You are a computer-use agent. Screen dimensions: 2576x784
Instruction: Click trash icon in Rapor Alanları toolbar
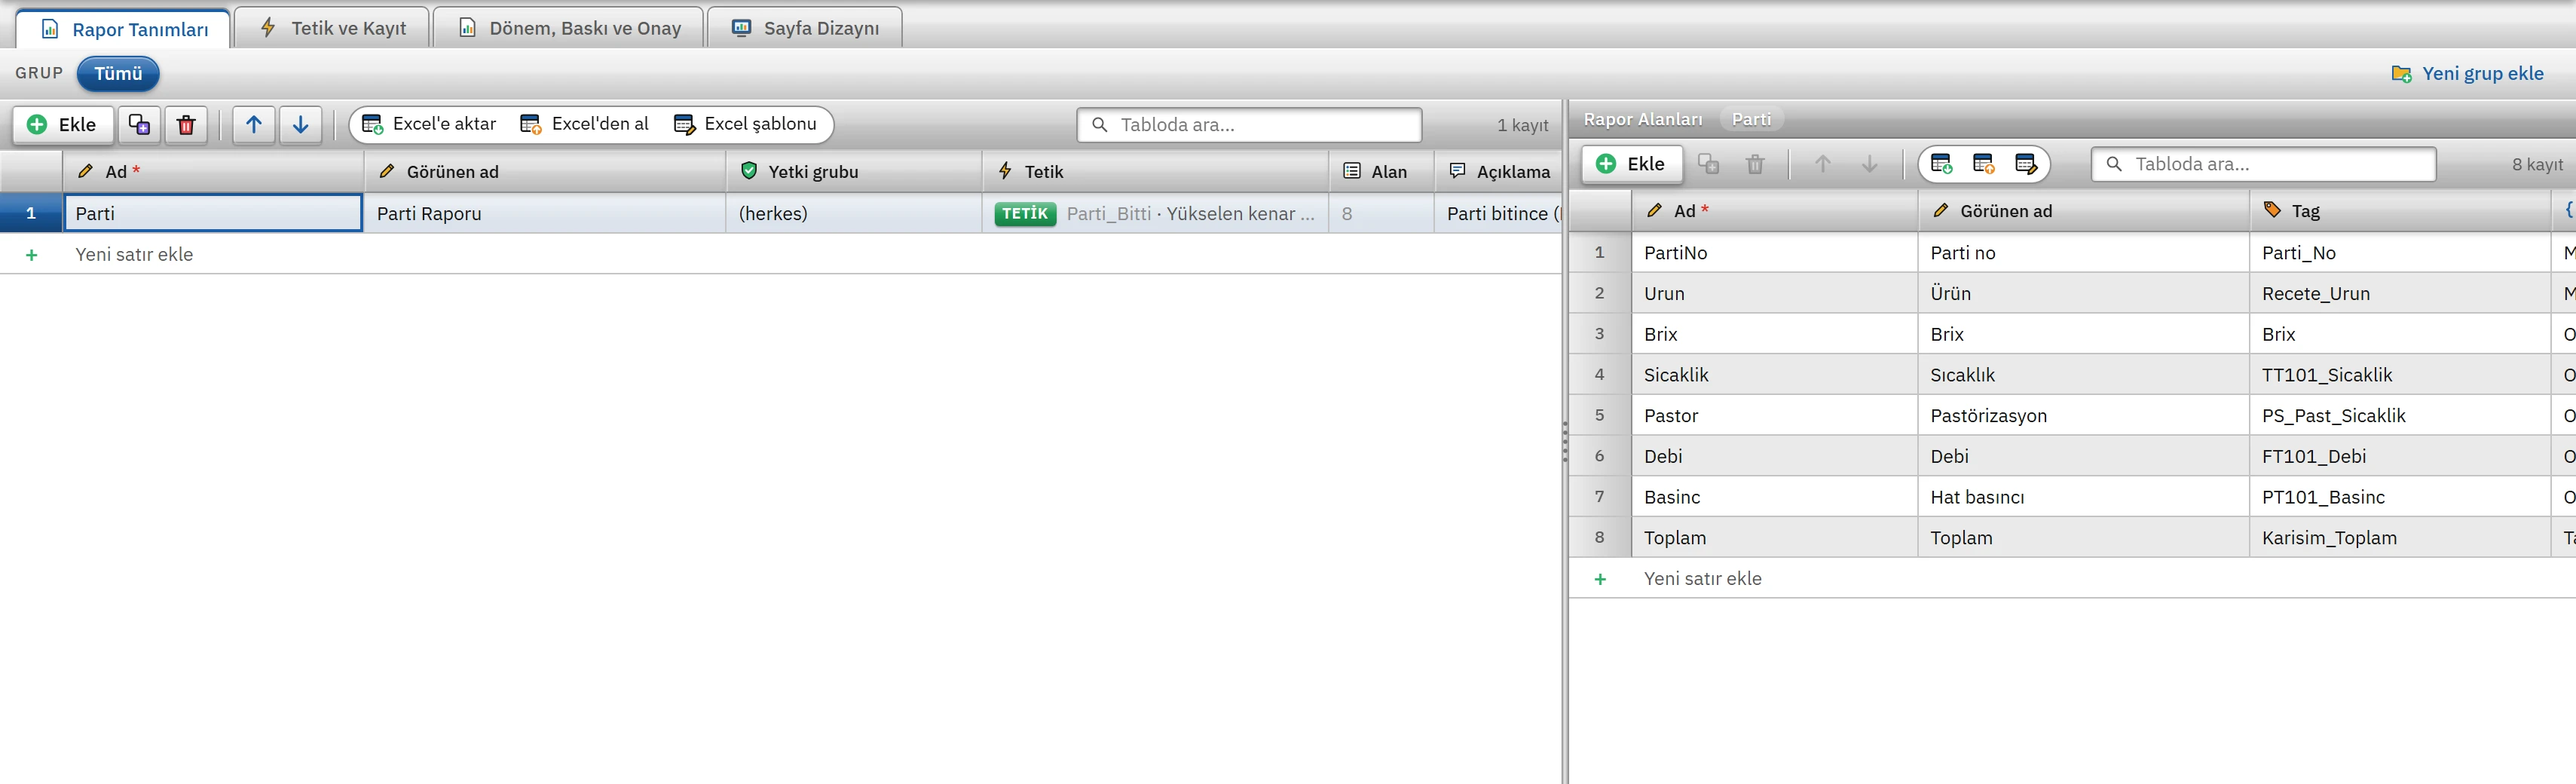1755,164
